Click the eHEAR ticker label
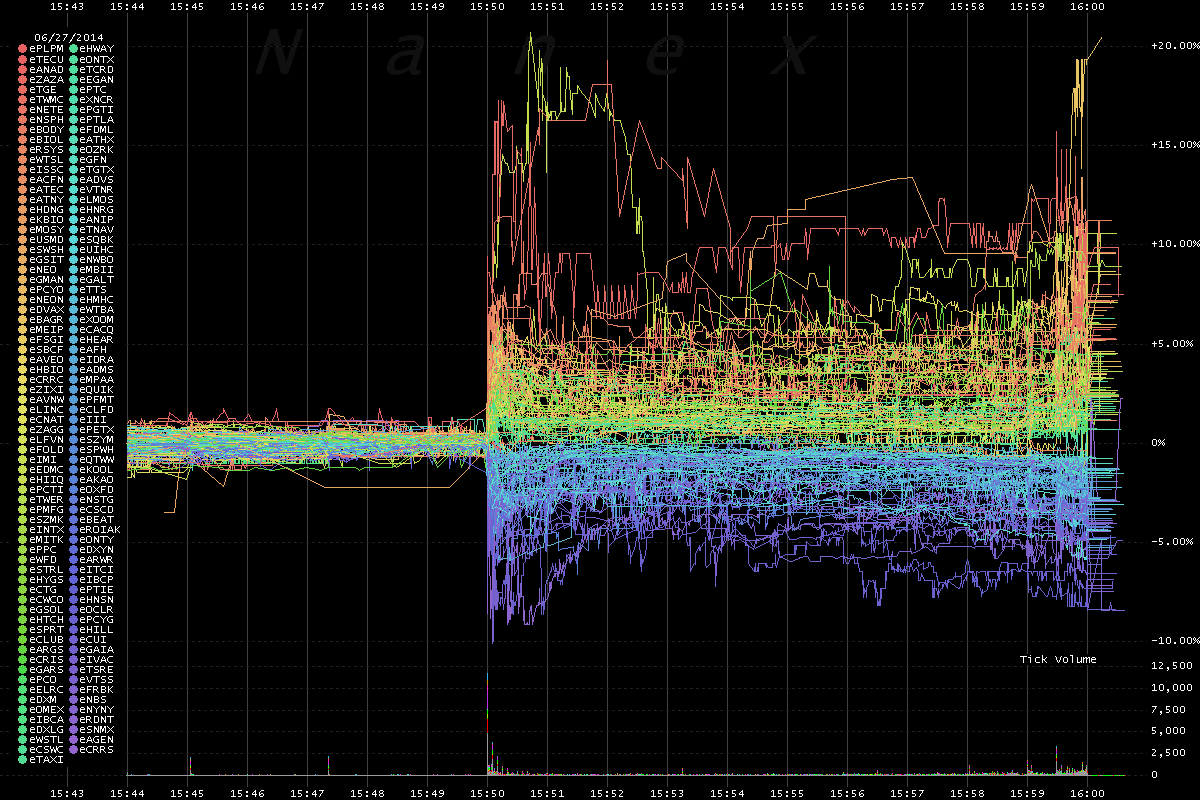 coord(96,339)
